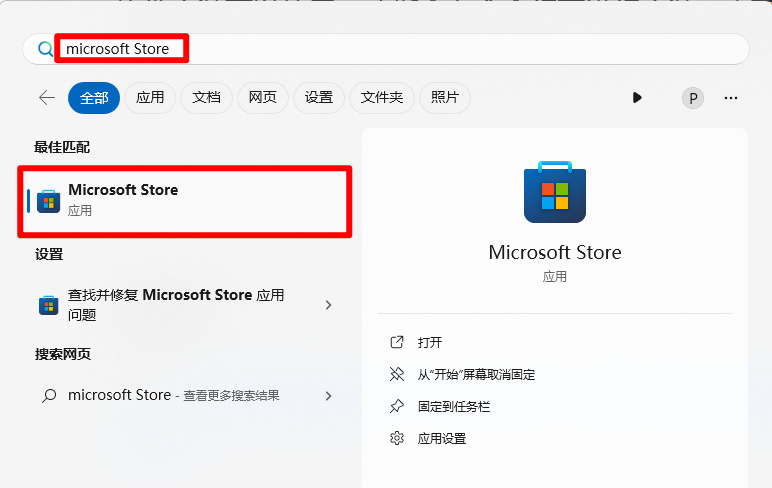Open the three-dot more options menu
The height and width of the screenshot is (488, 772).
pos(731,98)
